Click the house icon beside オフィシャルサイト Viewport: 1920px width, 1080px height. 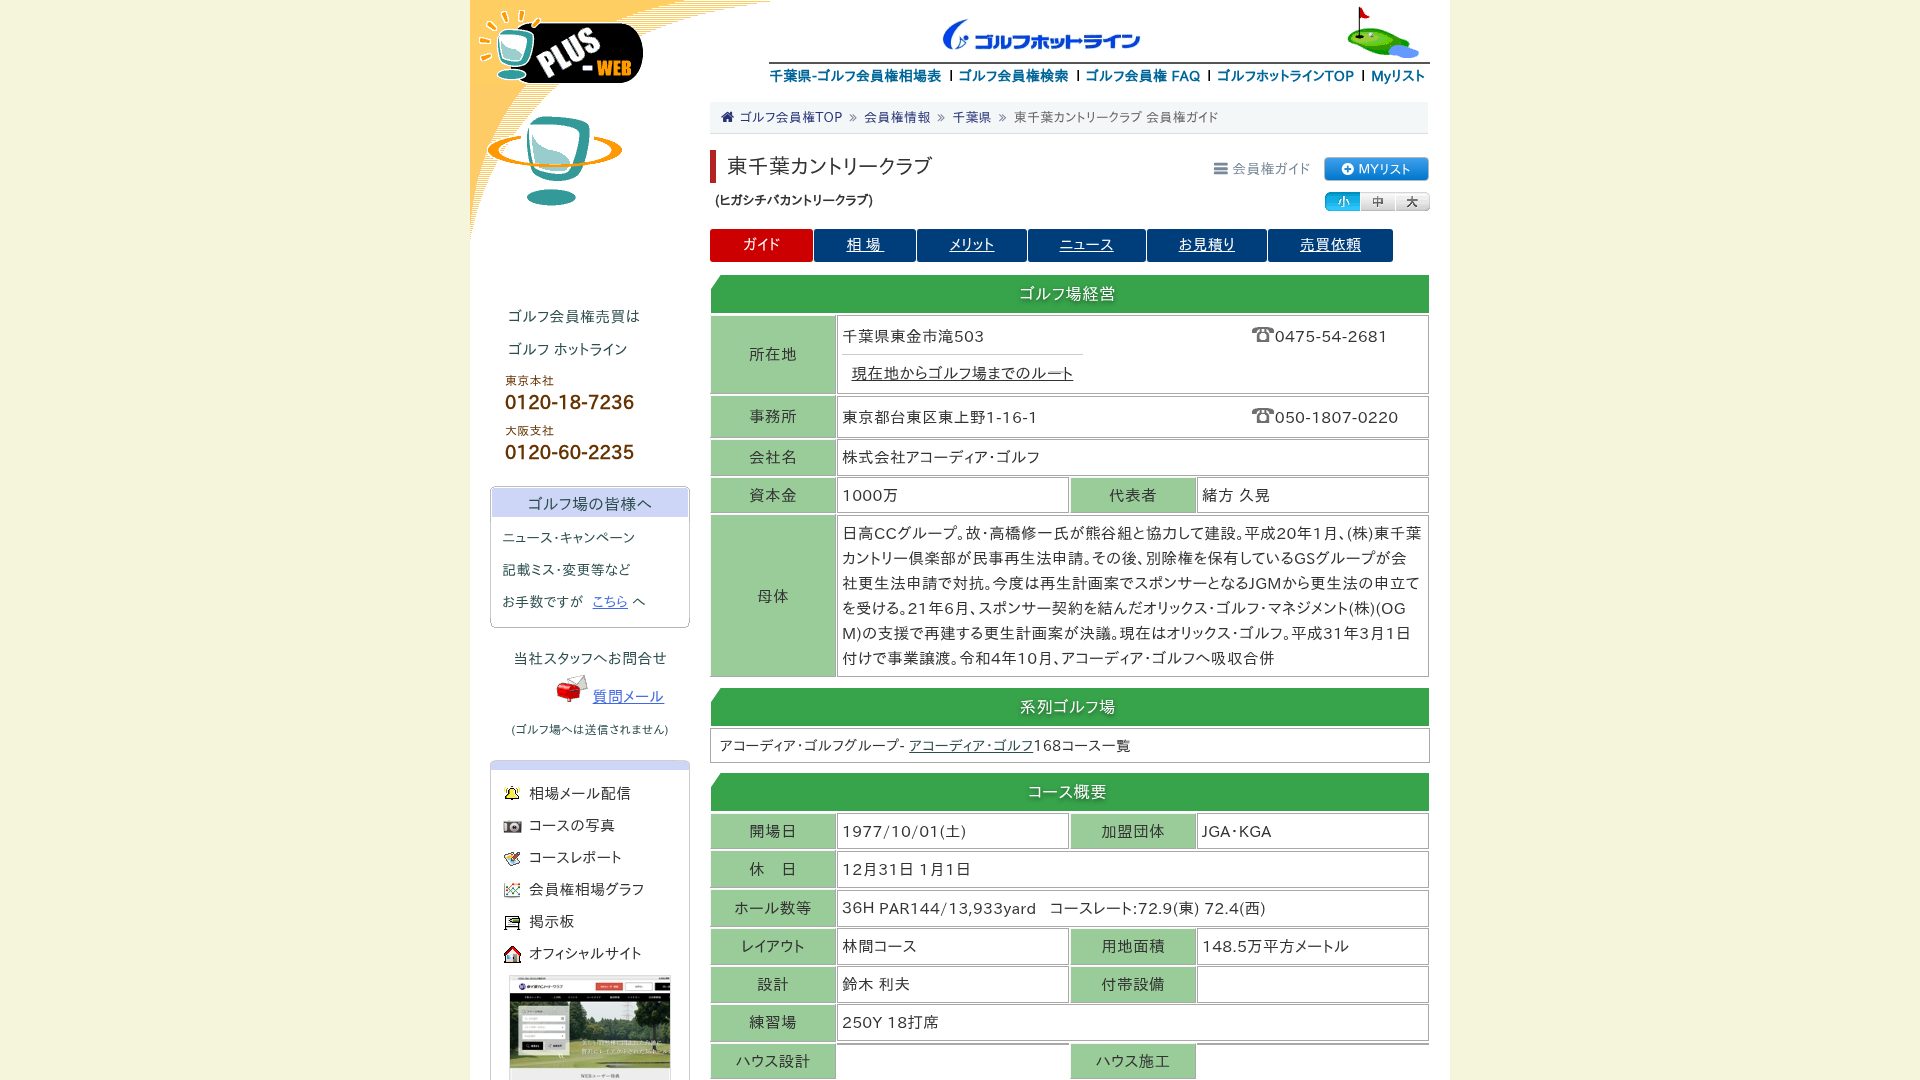tap(512, 954)
